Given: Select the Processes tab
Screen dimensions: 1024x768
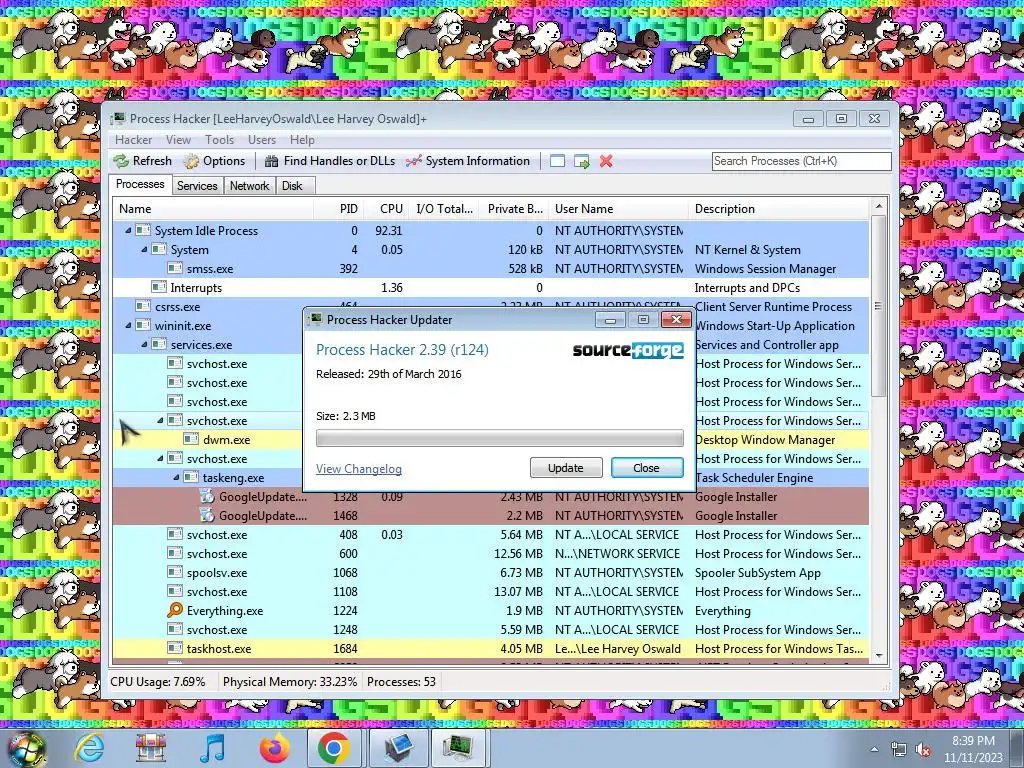Looking at the screenshot, I should click(x=140, y=184).
